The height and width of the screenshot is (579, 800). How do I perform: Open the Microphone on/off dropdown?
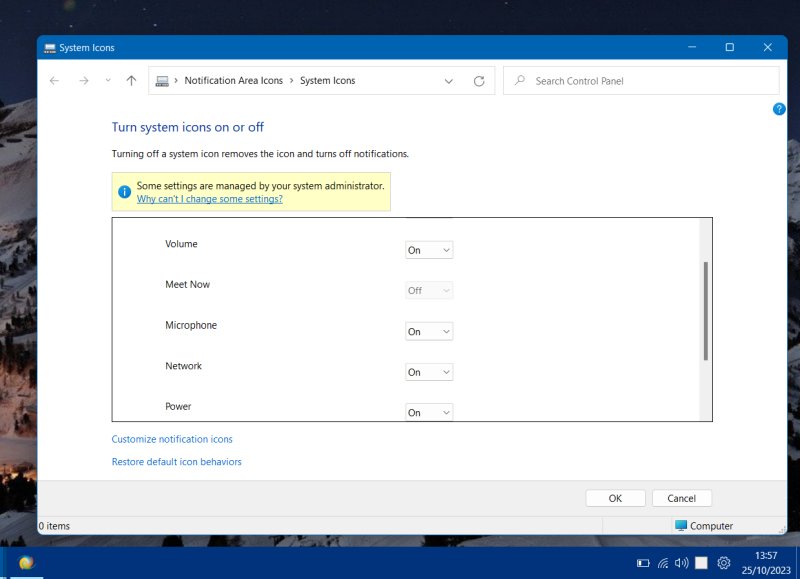(x=428, y=331)
